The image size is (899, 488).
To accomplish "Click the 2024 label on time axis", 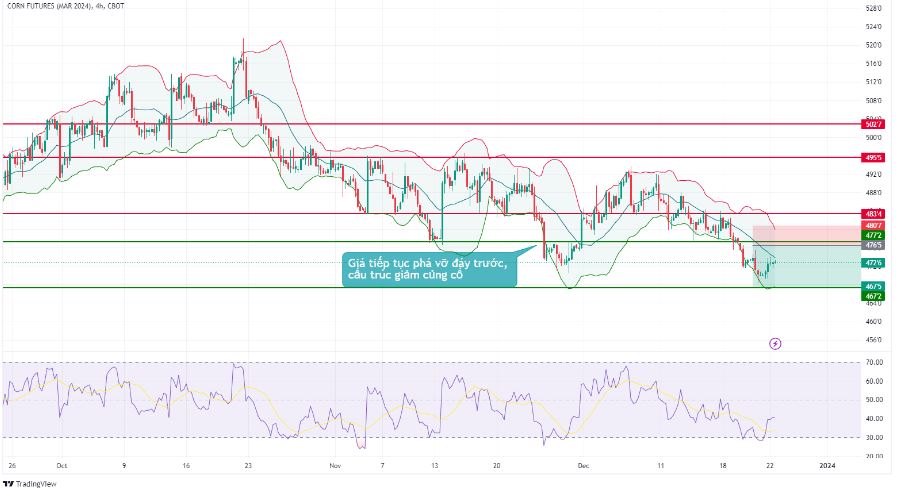I will (827, 466).
